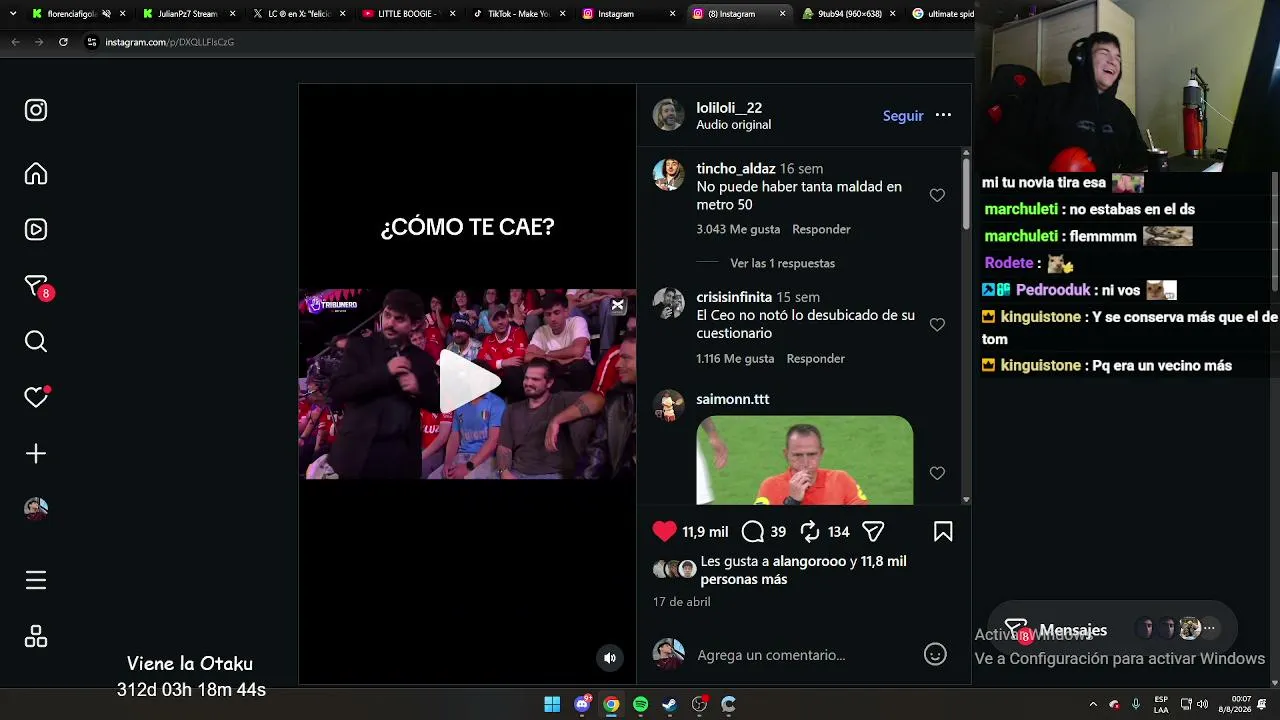Open the emoji picker smiley icon
Screen dimensions: 1280x720
(935, 655)
